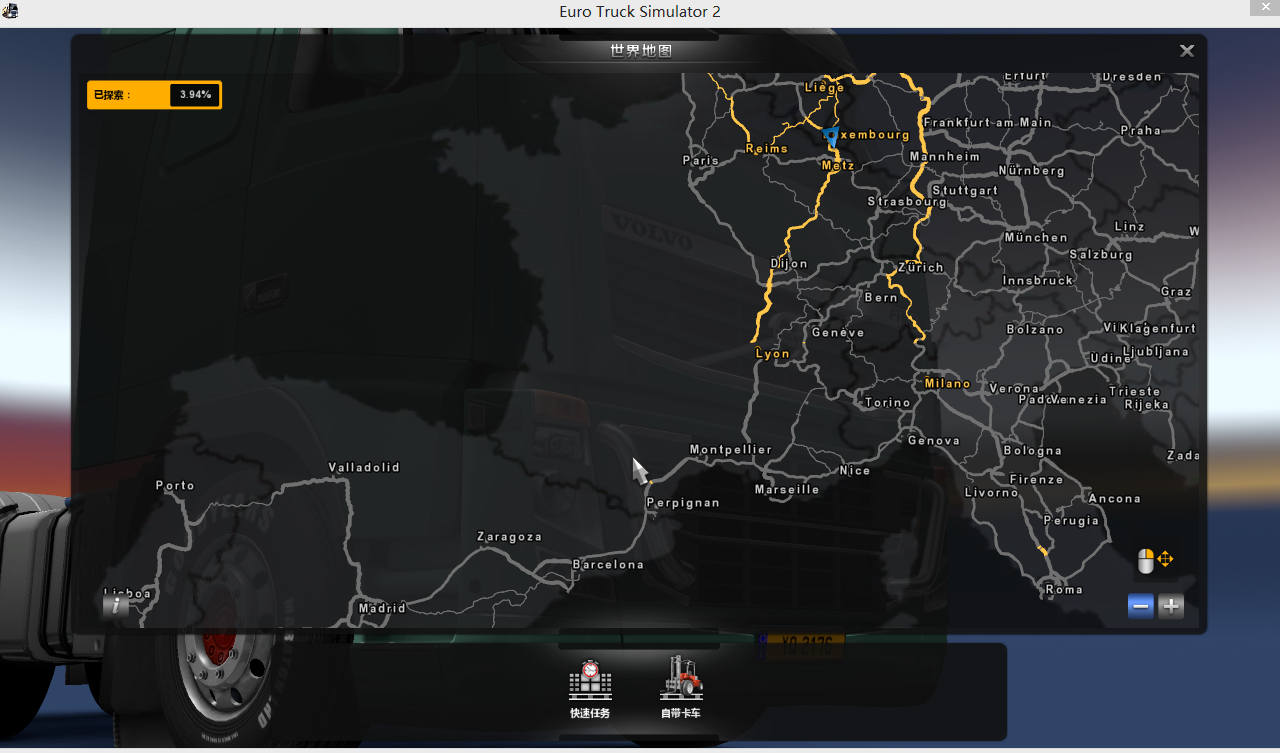The height and width of the screenshot is (753, 1280).
Task: Select the 自带卡车 forklift truck icon
Action: (681, 680)
